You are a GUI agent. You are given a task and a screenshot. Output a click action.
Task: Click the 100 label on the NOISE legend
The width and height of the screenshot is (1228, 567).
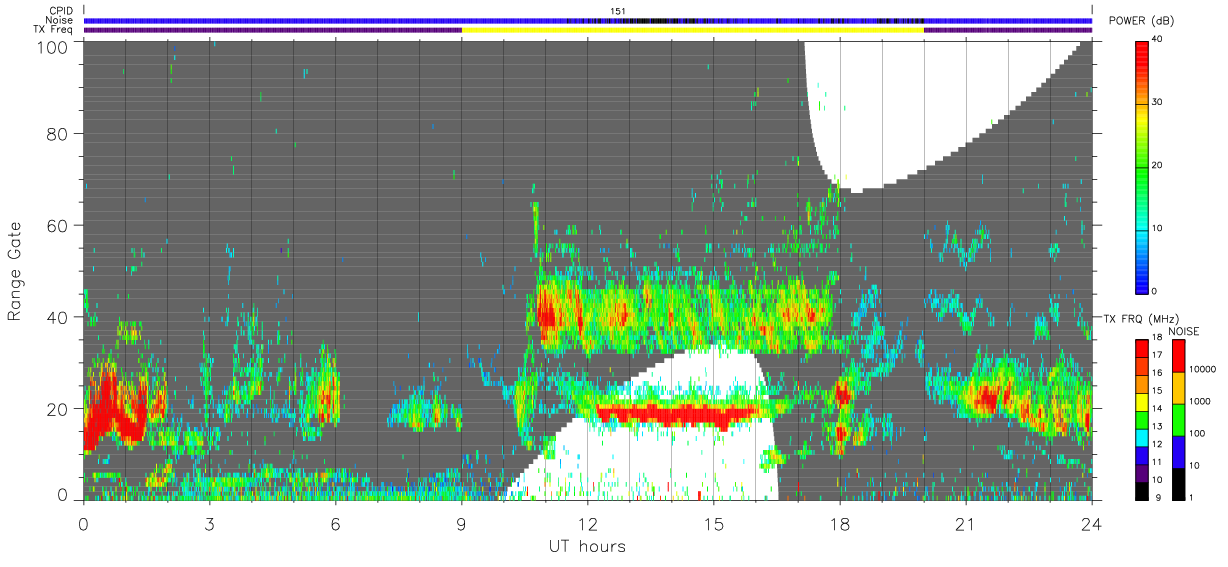pos(1195,433)
